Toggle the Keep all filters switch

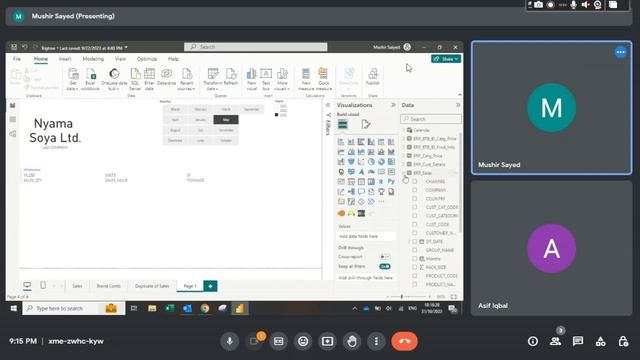click(x=384, y=267)
